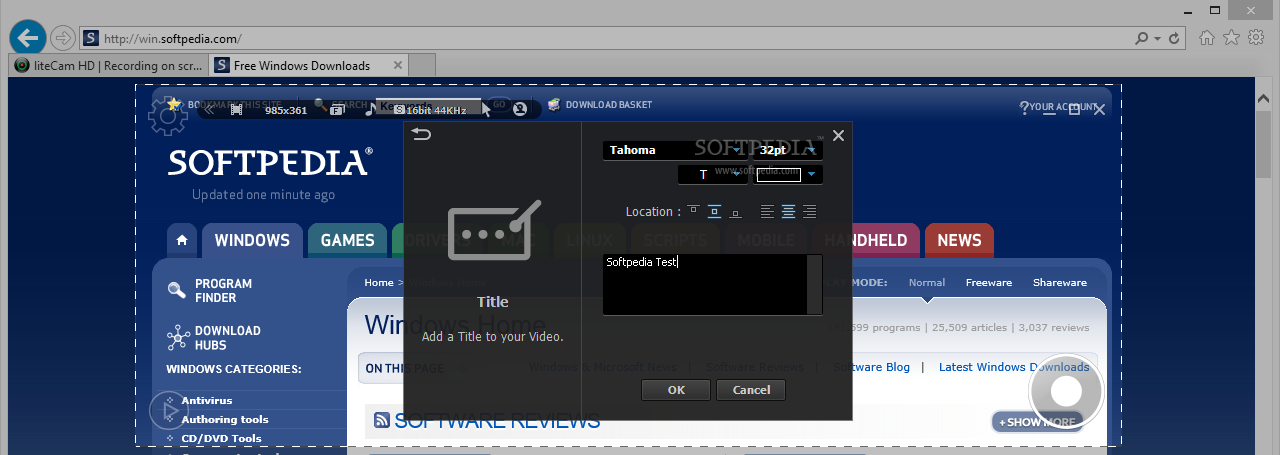Click the title text box scrollbar
The width and height of the screenshot is (1280, 455).
pyautogui.click(x=815, y=285)
